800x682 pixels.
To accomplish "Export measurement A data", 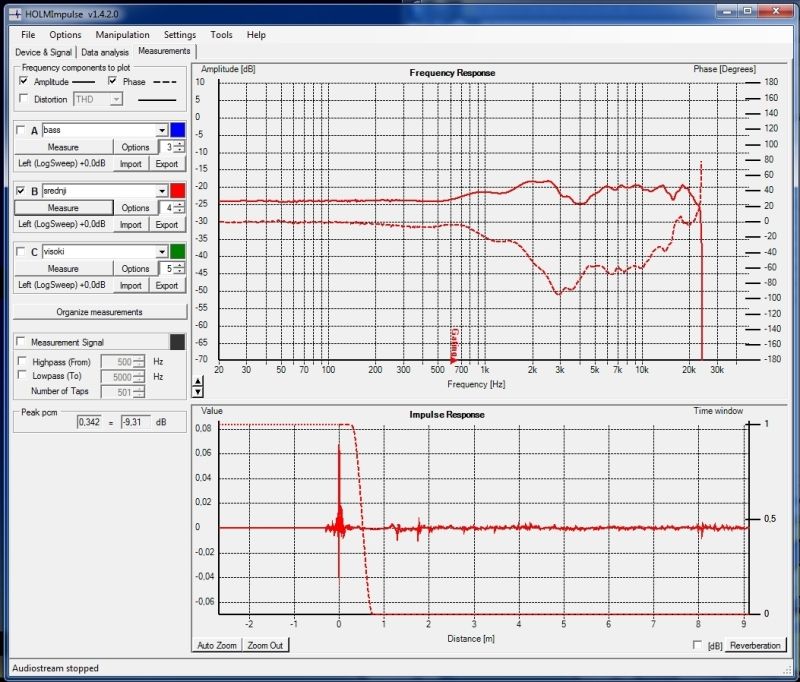I will (x=167, y=164).
